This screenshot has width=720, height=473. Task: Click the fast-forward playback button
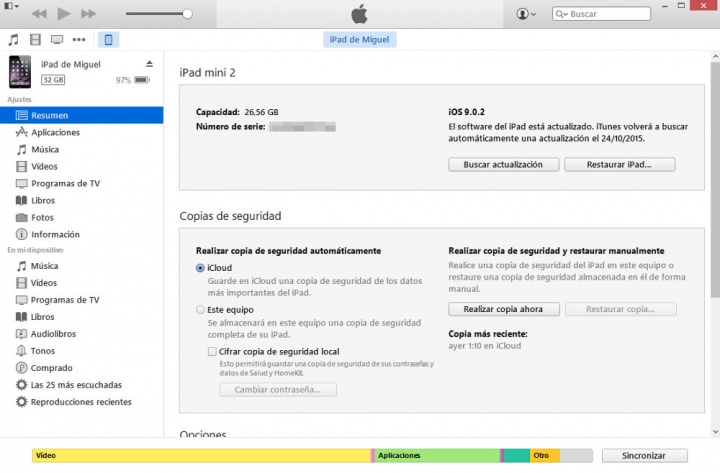[x=88, y=14]
